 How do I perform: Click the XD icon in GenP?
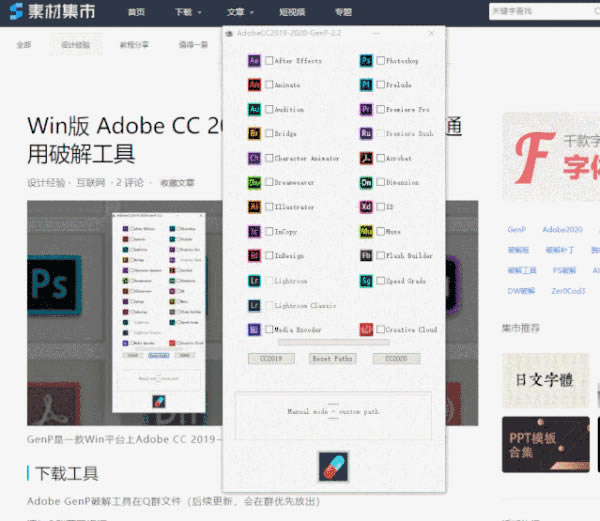366,207
